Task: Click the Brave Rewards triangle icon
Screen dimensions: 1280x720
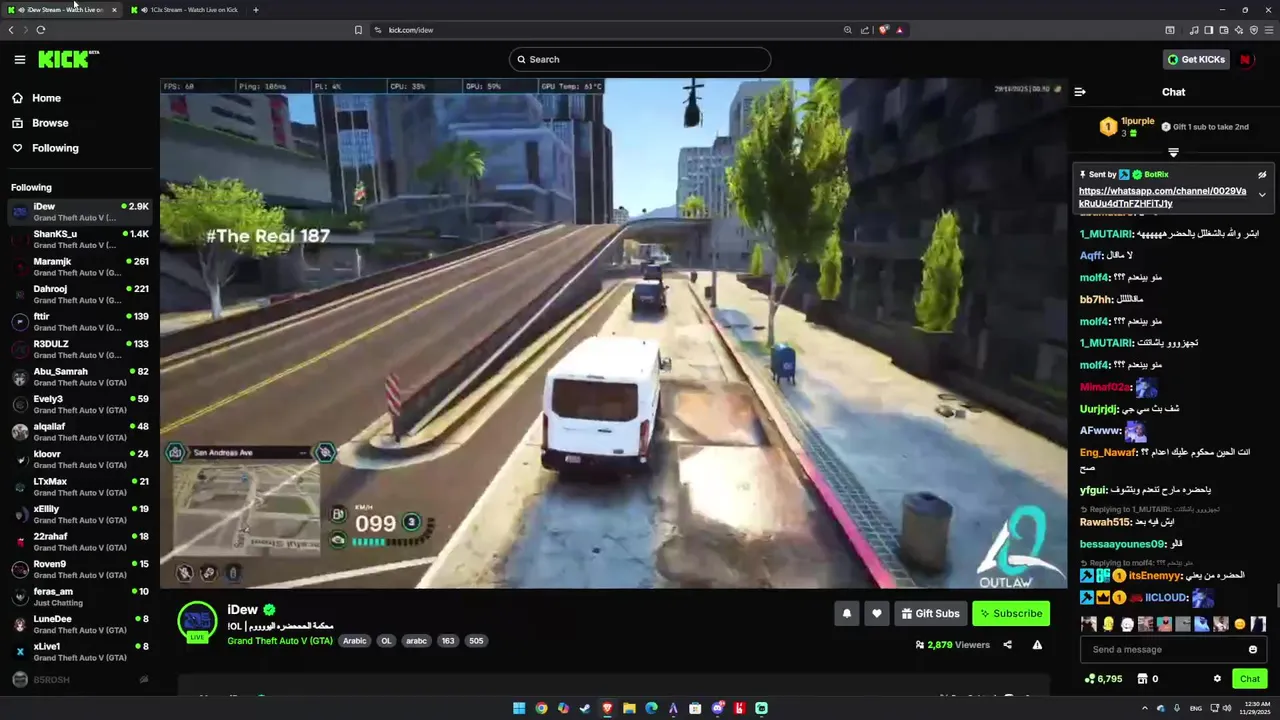Action: click(900, 30)
